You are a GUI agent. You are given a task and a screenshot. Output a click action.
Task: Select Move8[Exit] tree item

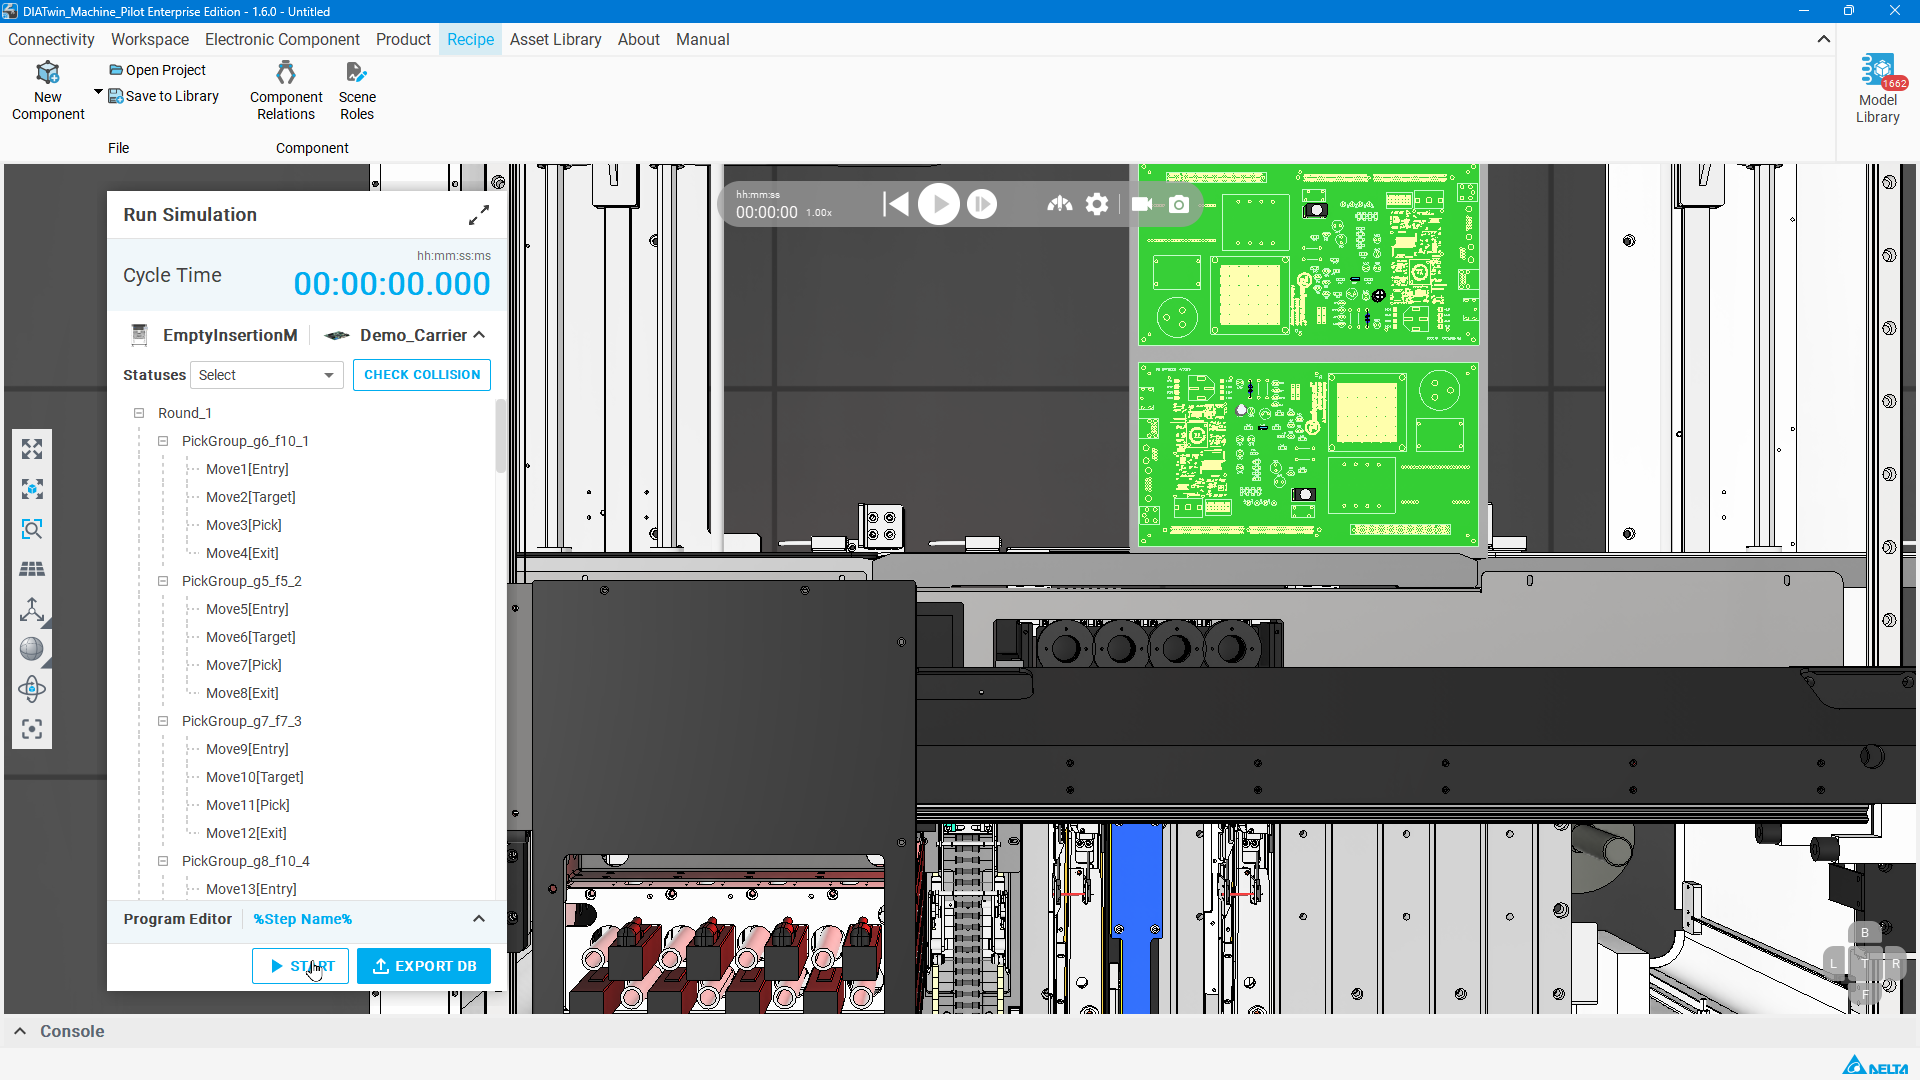click(x=242, y=693)
